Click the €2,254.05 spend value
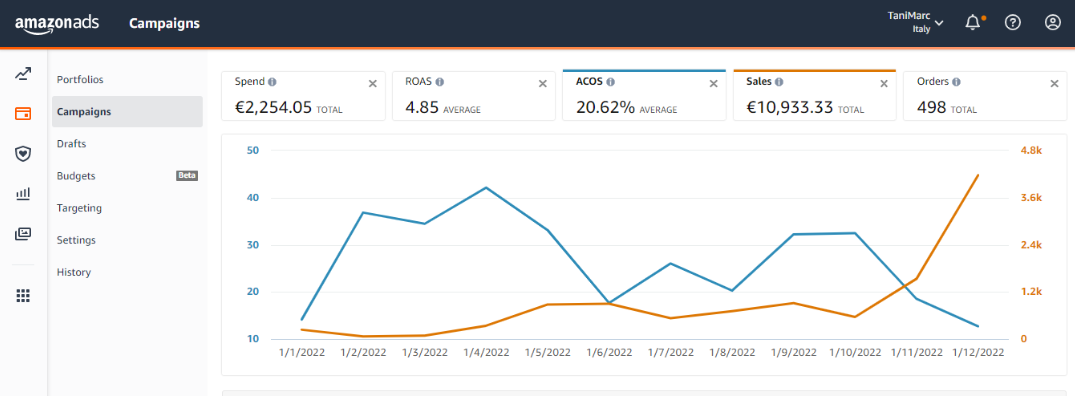 pos(274,107)
